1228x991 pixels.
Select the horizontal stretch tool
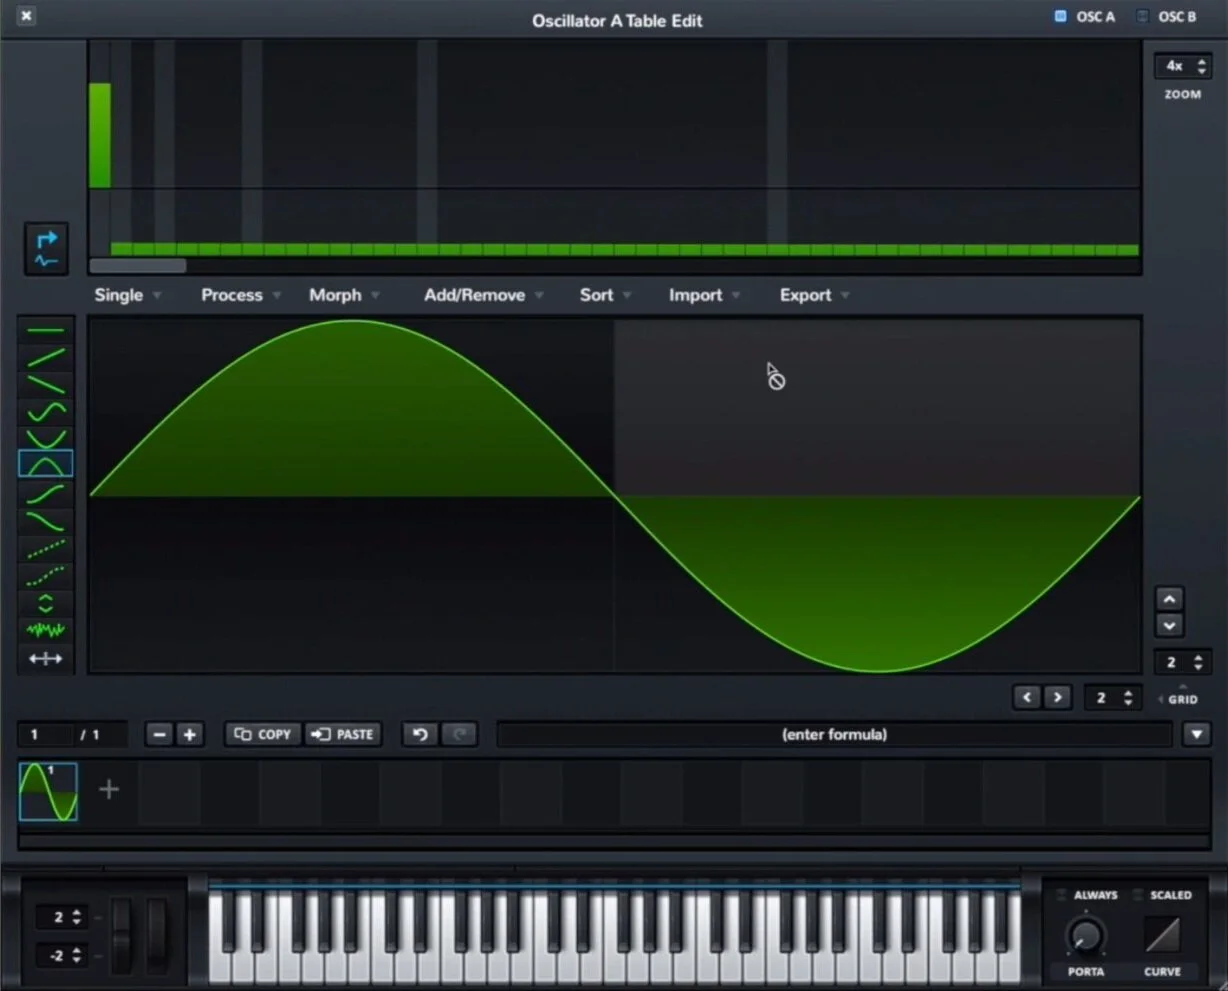point(46,658)
